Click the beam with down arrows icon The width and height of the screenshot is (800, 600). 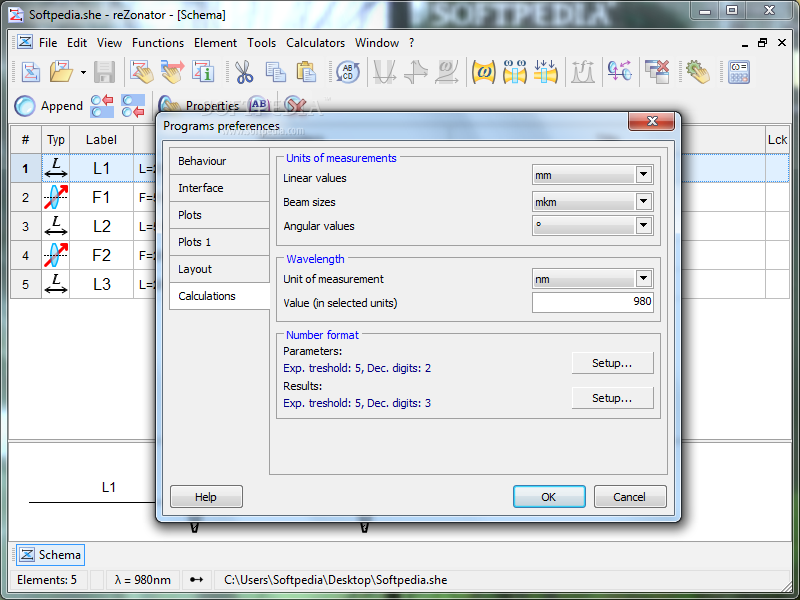545,72
